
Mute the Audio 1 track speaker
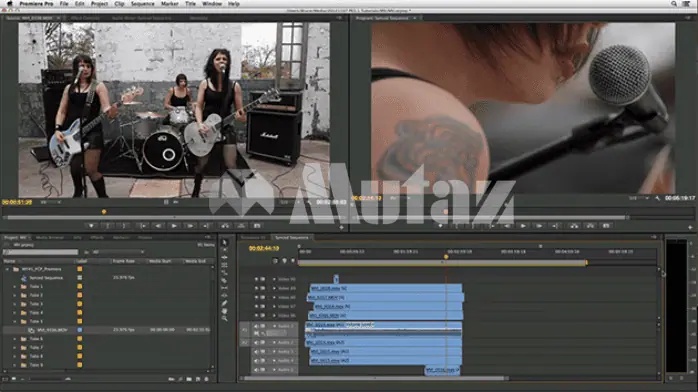tap(256, 326)
